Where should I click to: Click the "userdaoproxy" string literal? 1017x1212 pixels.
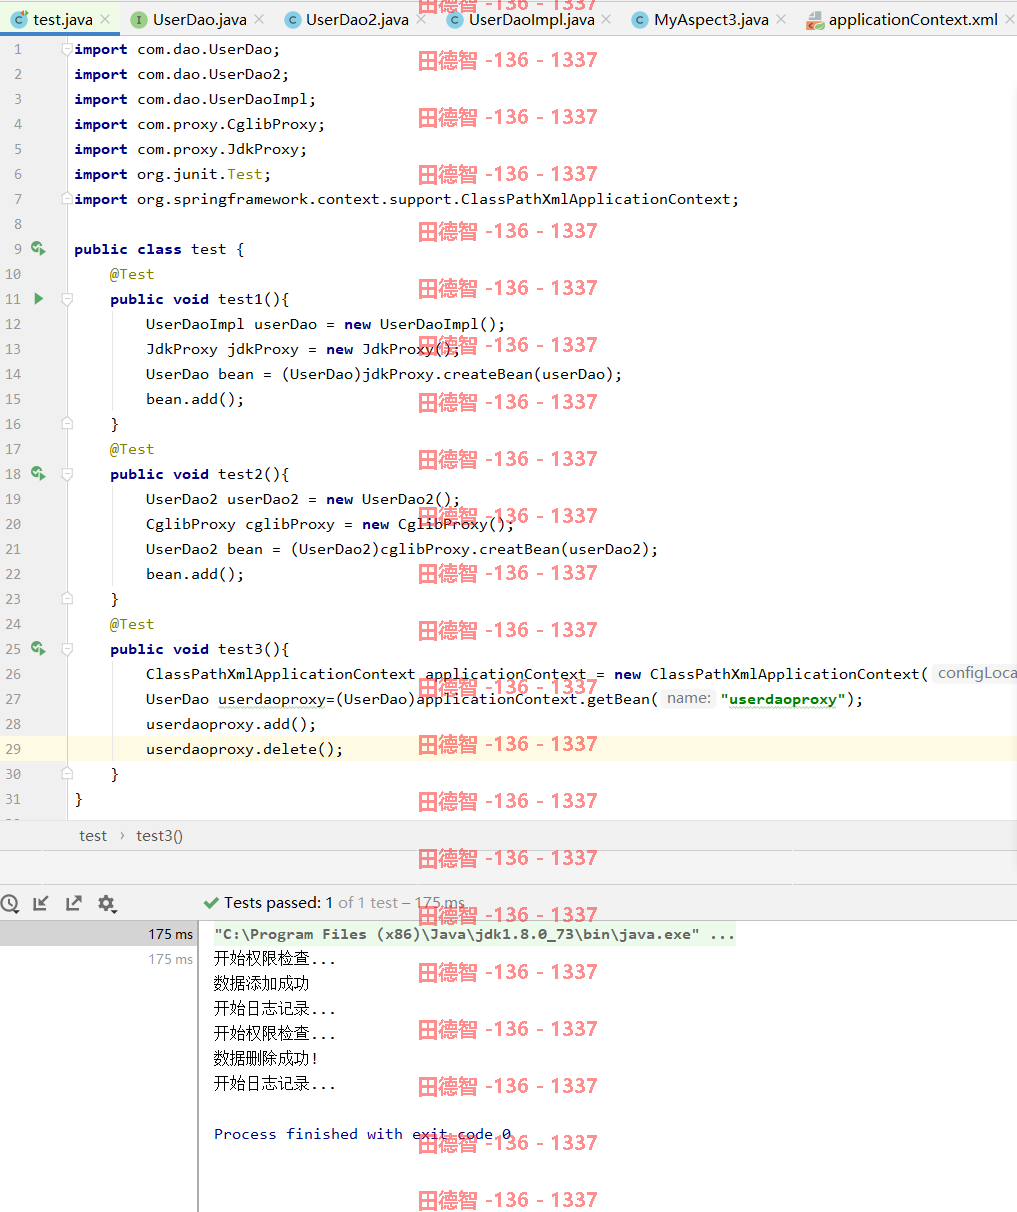(782, 699)
